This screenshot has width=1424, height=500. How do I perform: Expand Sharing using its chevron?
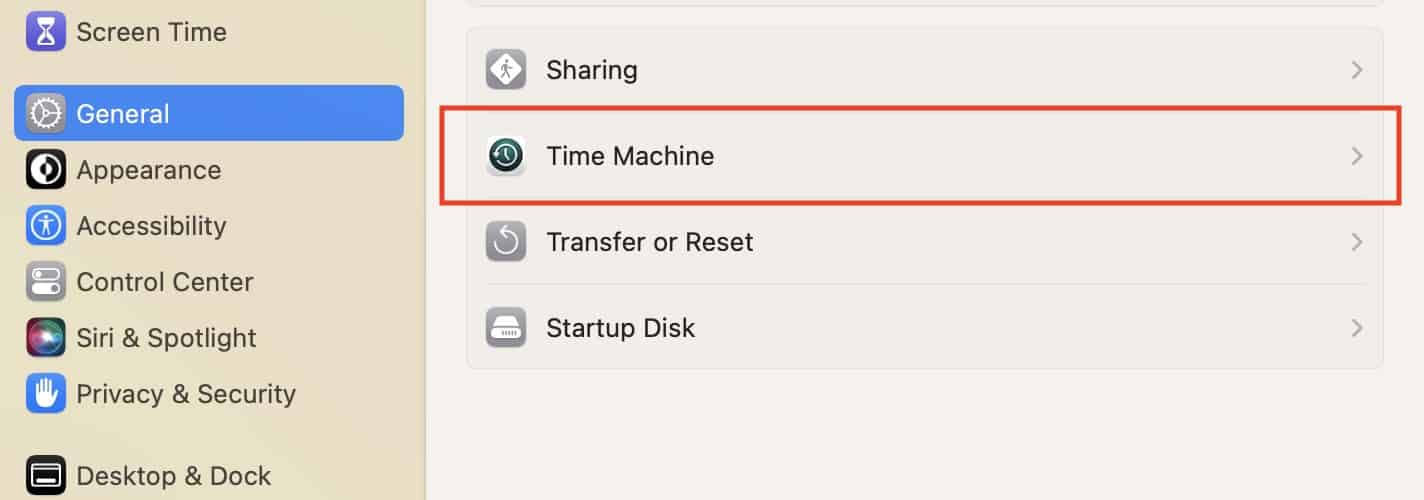[1356, 70]
